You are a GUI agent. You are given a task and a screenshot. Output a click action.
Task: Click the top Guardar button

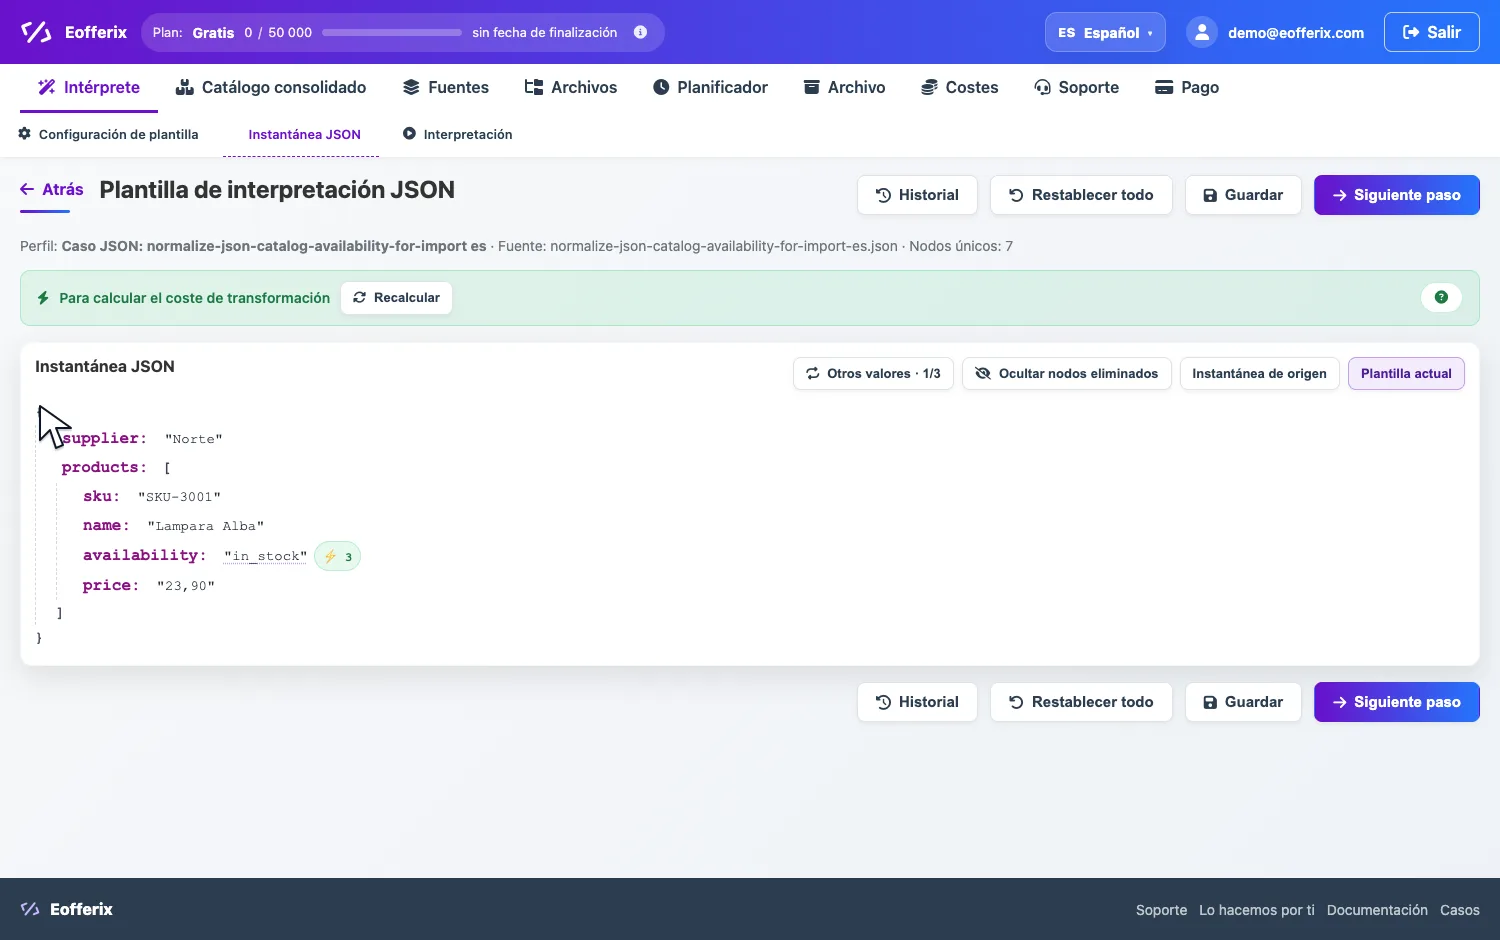pyautogui.click(x=1243, y=195)
